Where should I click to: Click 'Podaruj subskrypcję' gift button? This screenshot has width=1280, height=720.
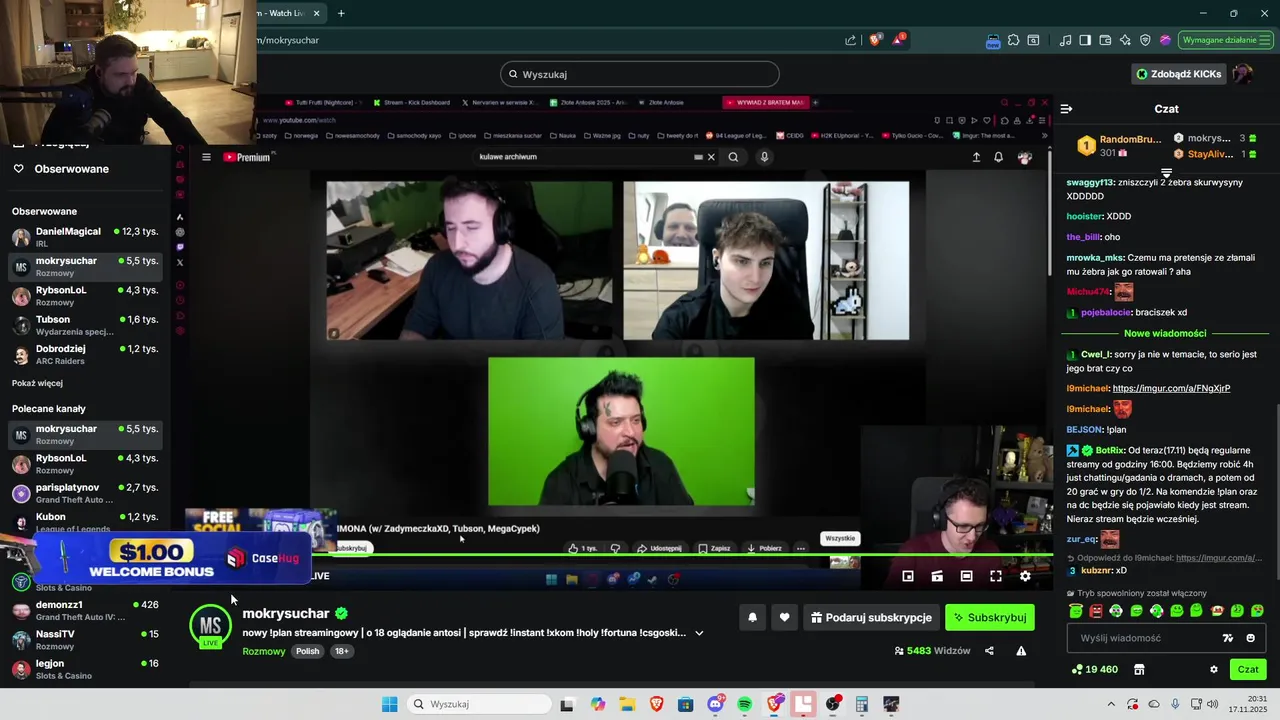(871, 618)
